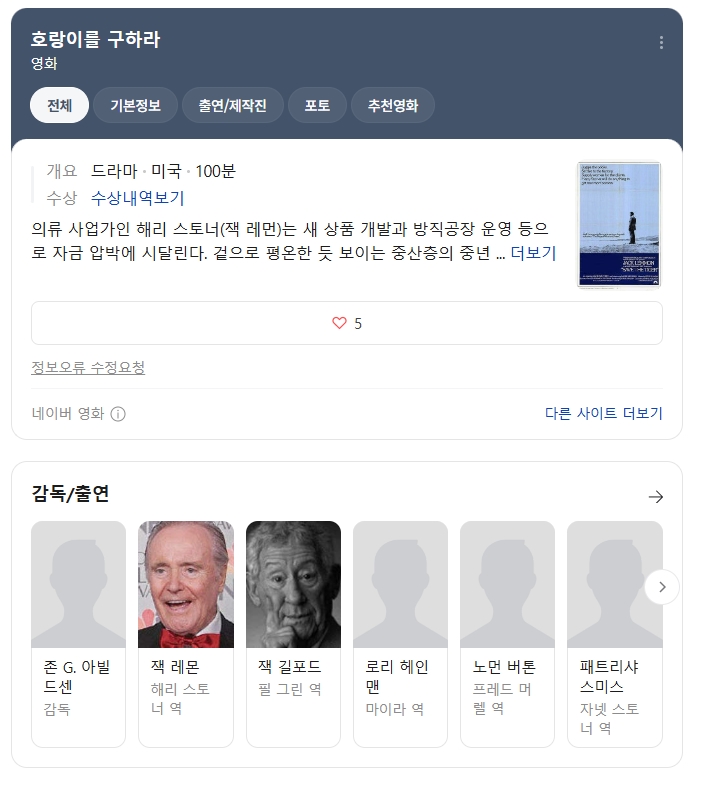Open the three-dot more options menu
Screen dimensions: 701x785
[x=661, y=43]
